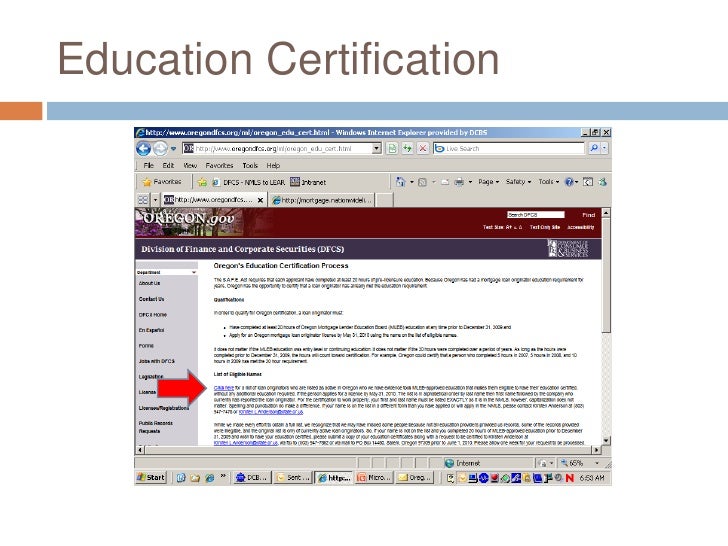Open the recent pages dropdown beside Forward

tap(173, 149)
